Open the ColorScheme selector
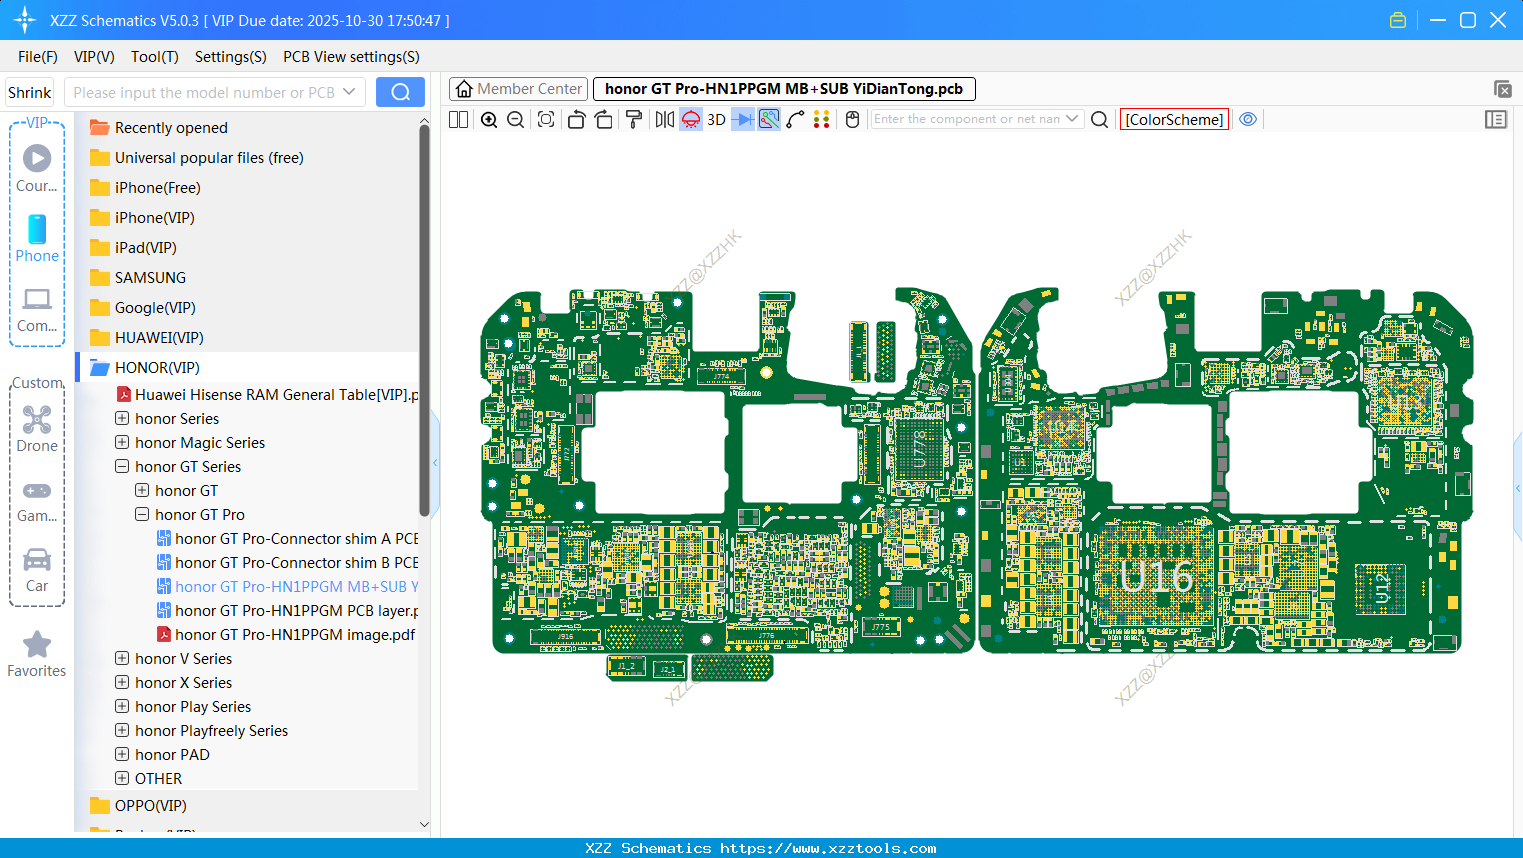1523x858 pixels. point(1174,120)
